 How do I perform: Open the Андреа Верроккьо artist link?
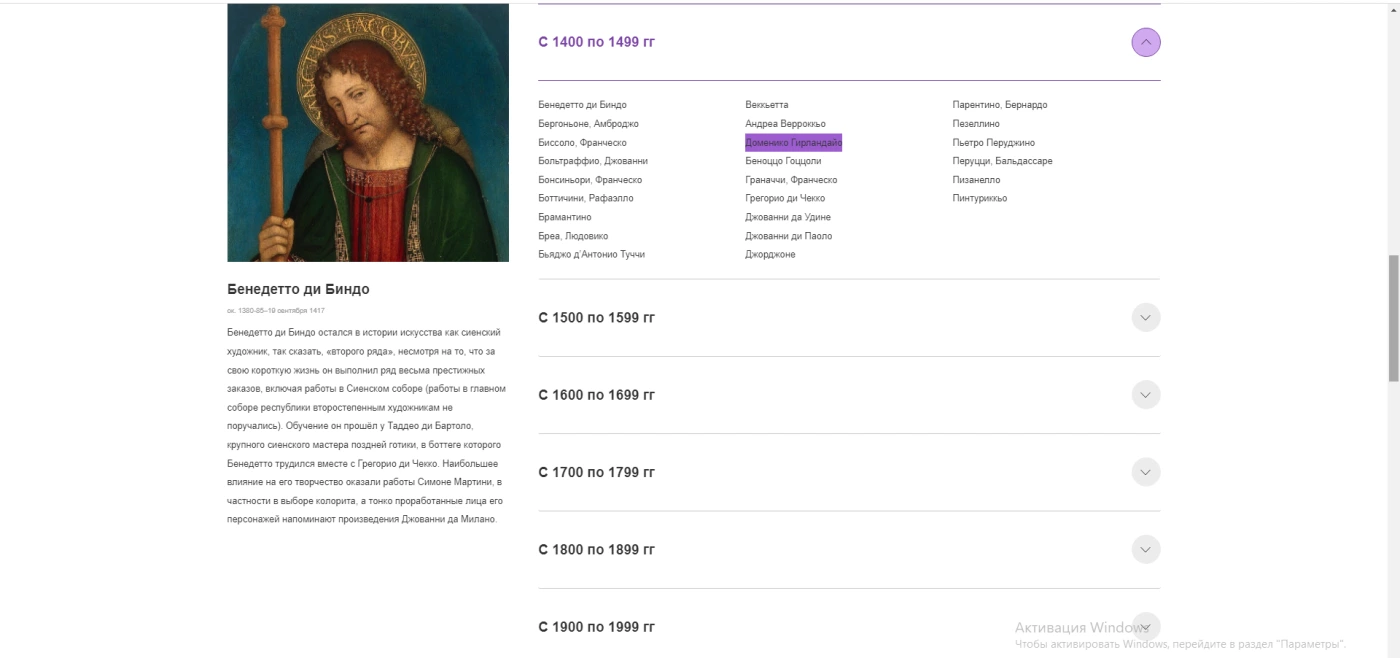(785, 124)
